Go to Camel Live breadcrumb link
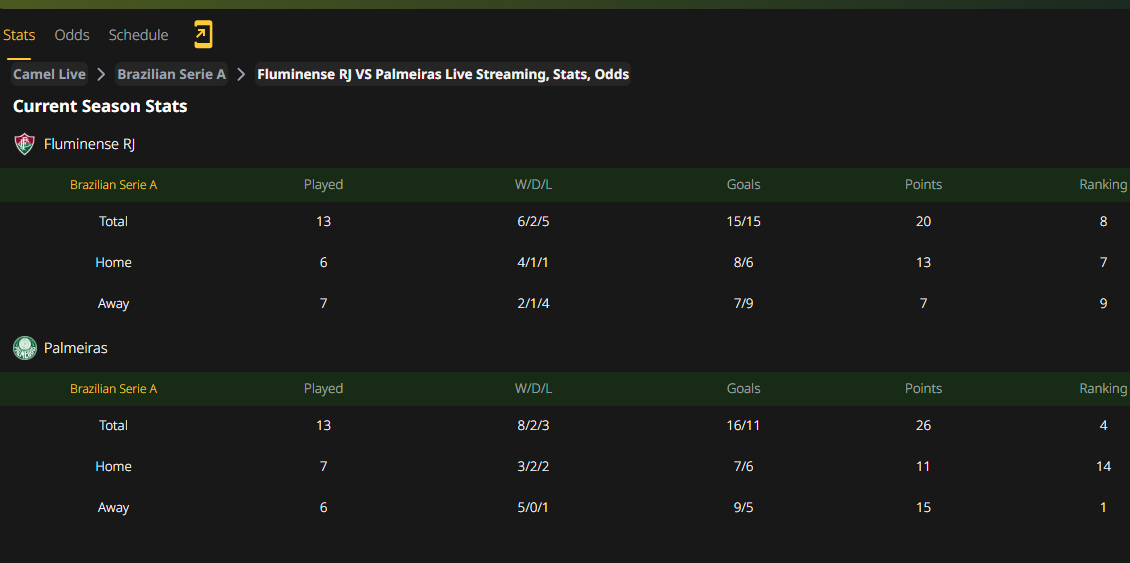The height and width of the screenshot is (563, 1130). (x=50, y=74)
